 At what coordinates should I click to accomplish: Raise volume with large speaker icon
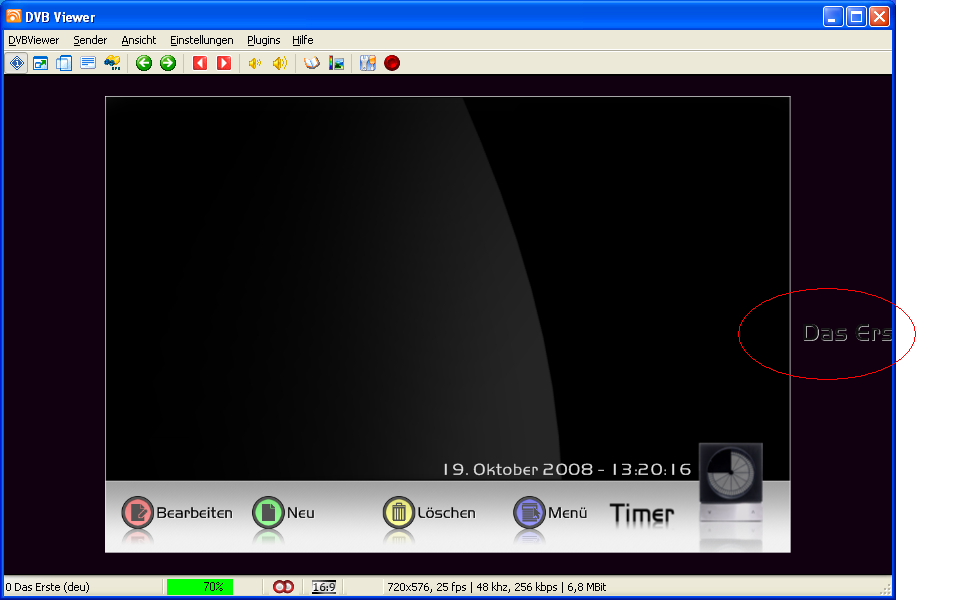[x=280, y=63]
